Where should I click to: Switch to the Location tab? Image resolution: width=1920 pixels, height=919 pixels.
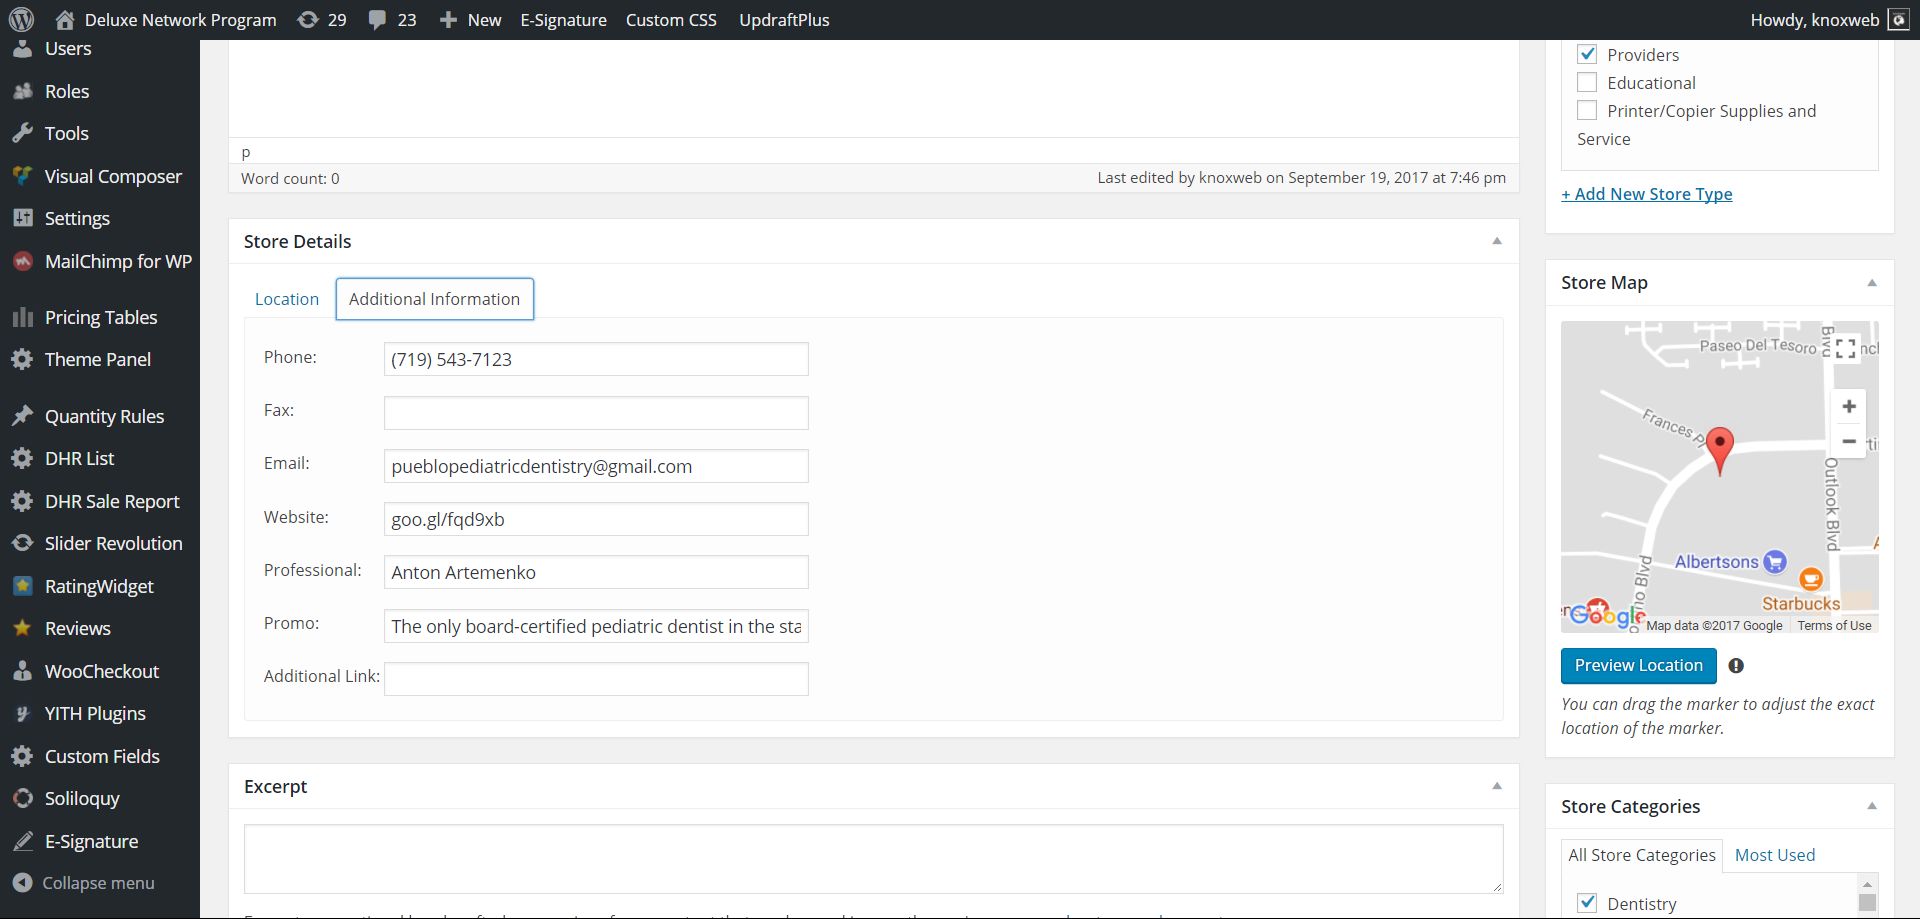pyautogui.click(x=287, y=299)
